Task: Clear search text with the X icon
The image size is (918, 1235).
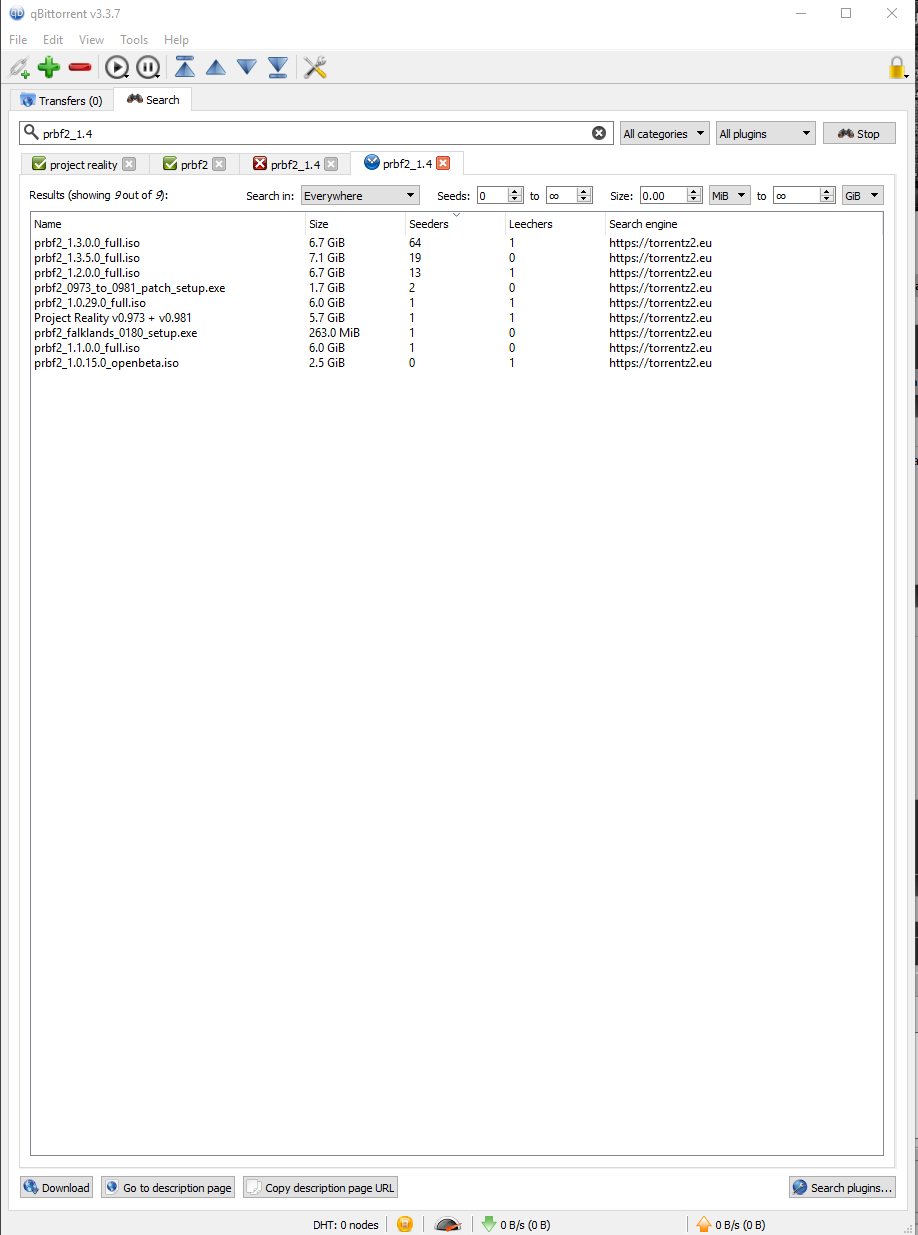Action: pos(599,133)
